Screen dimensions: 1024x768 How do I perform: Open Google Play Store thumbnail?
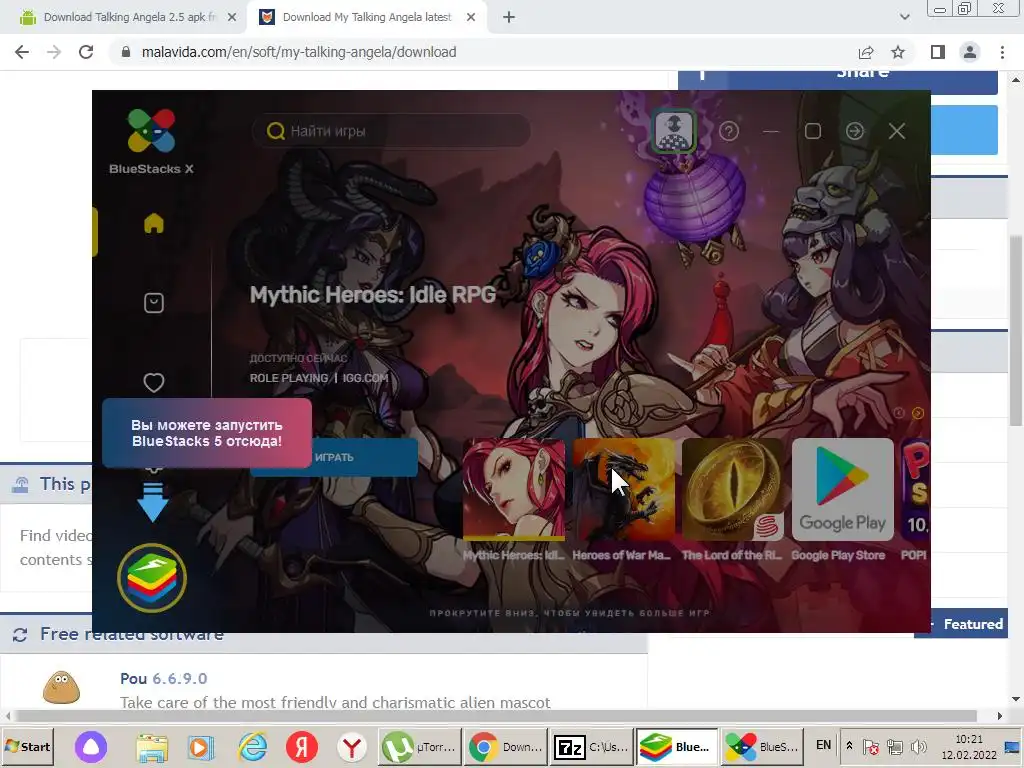(x=842, y=489)
